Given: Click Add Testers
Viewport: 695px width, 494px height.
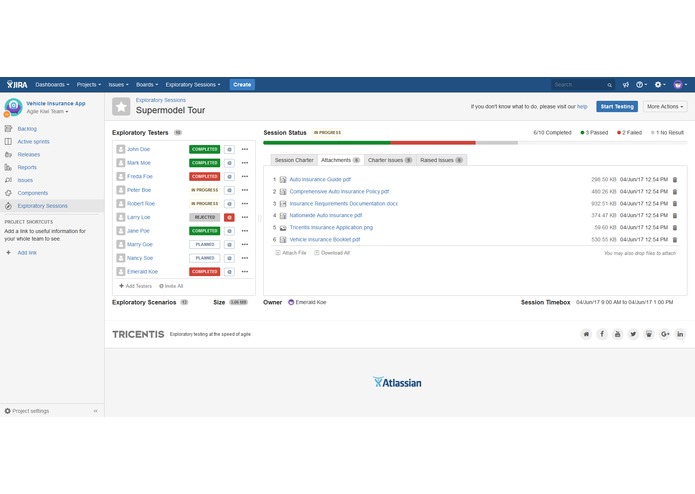Looking at the screenshot, I should [136, 286].
